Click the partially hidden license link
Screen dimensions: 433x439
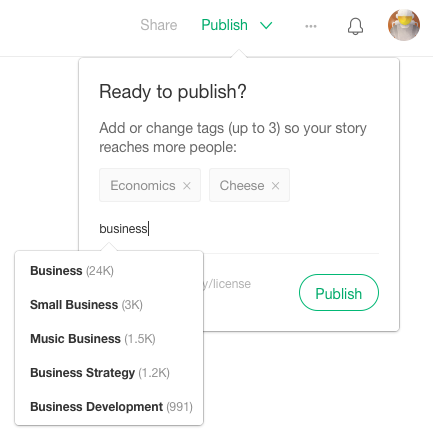[227, 284]
